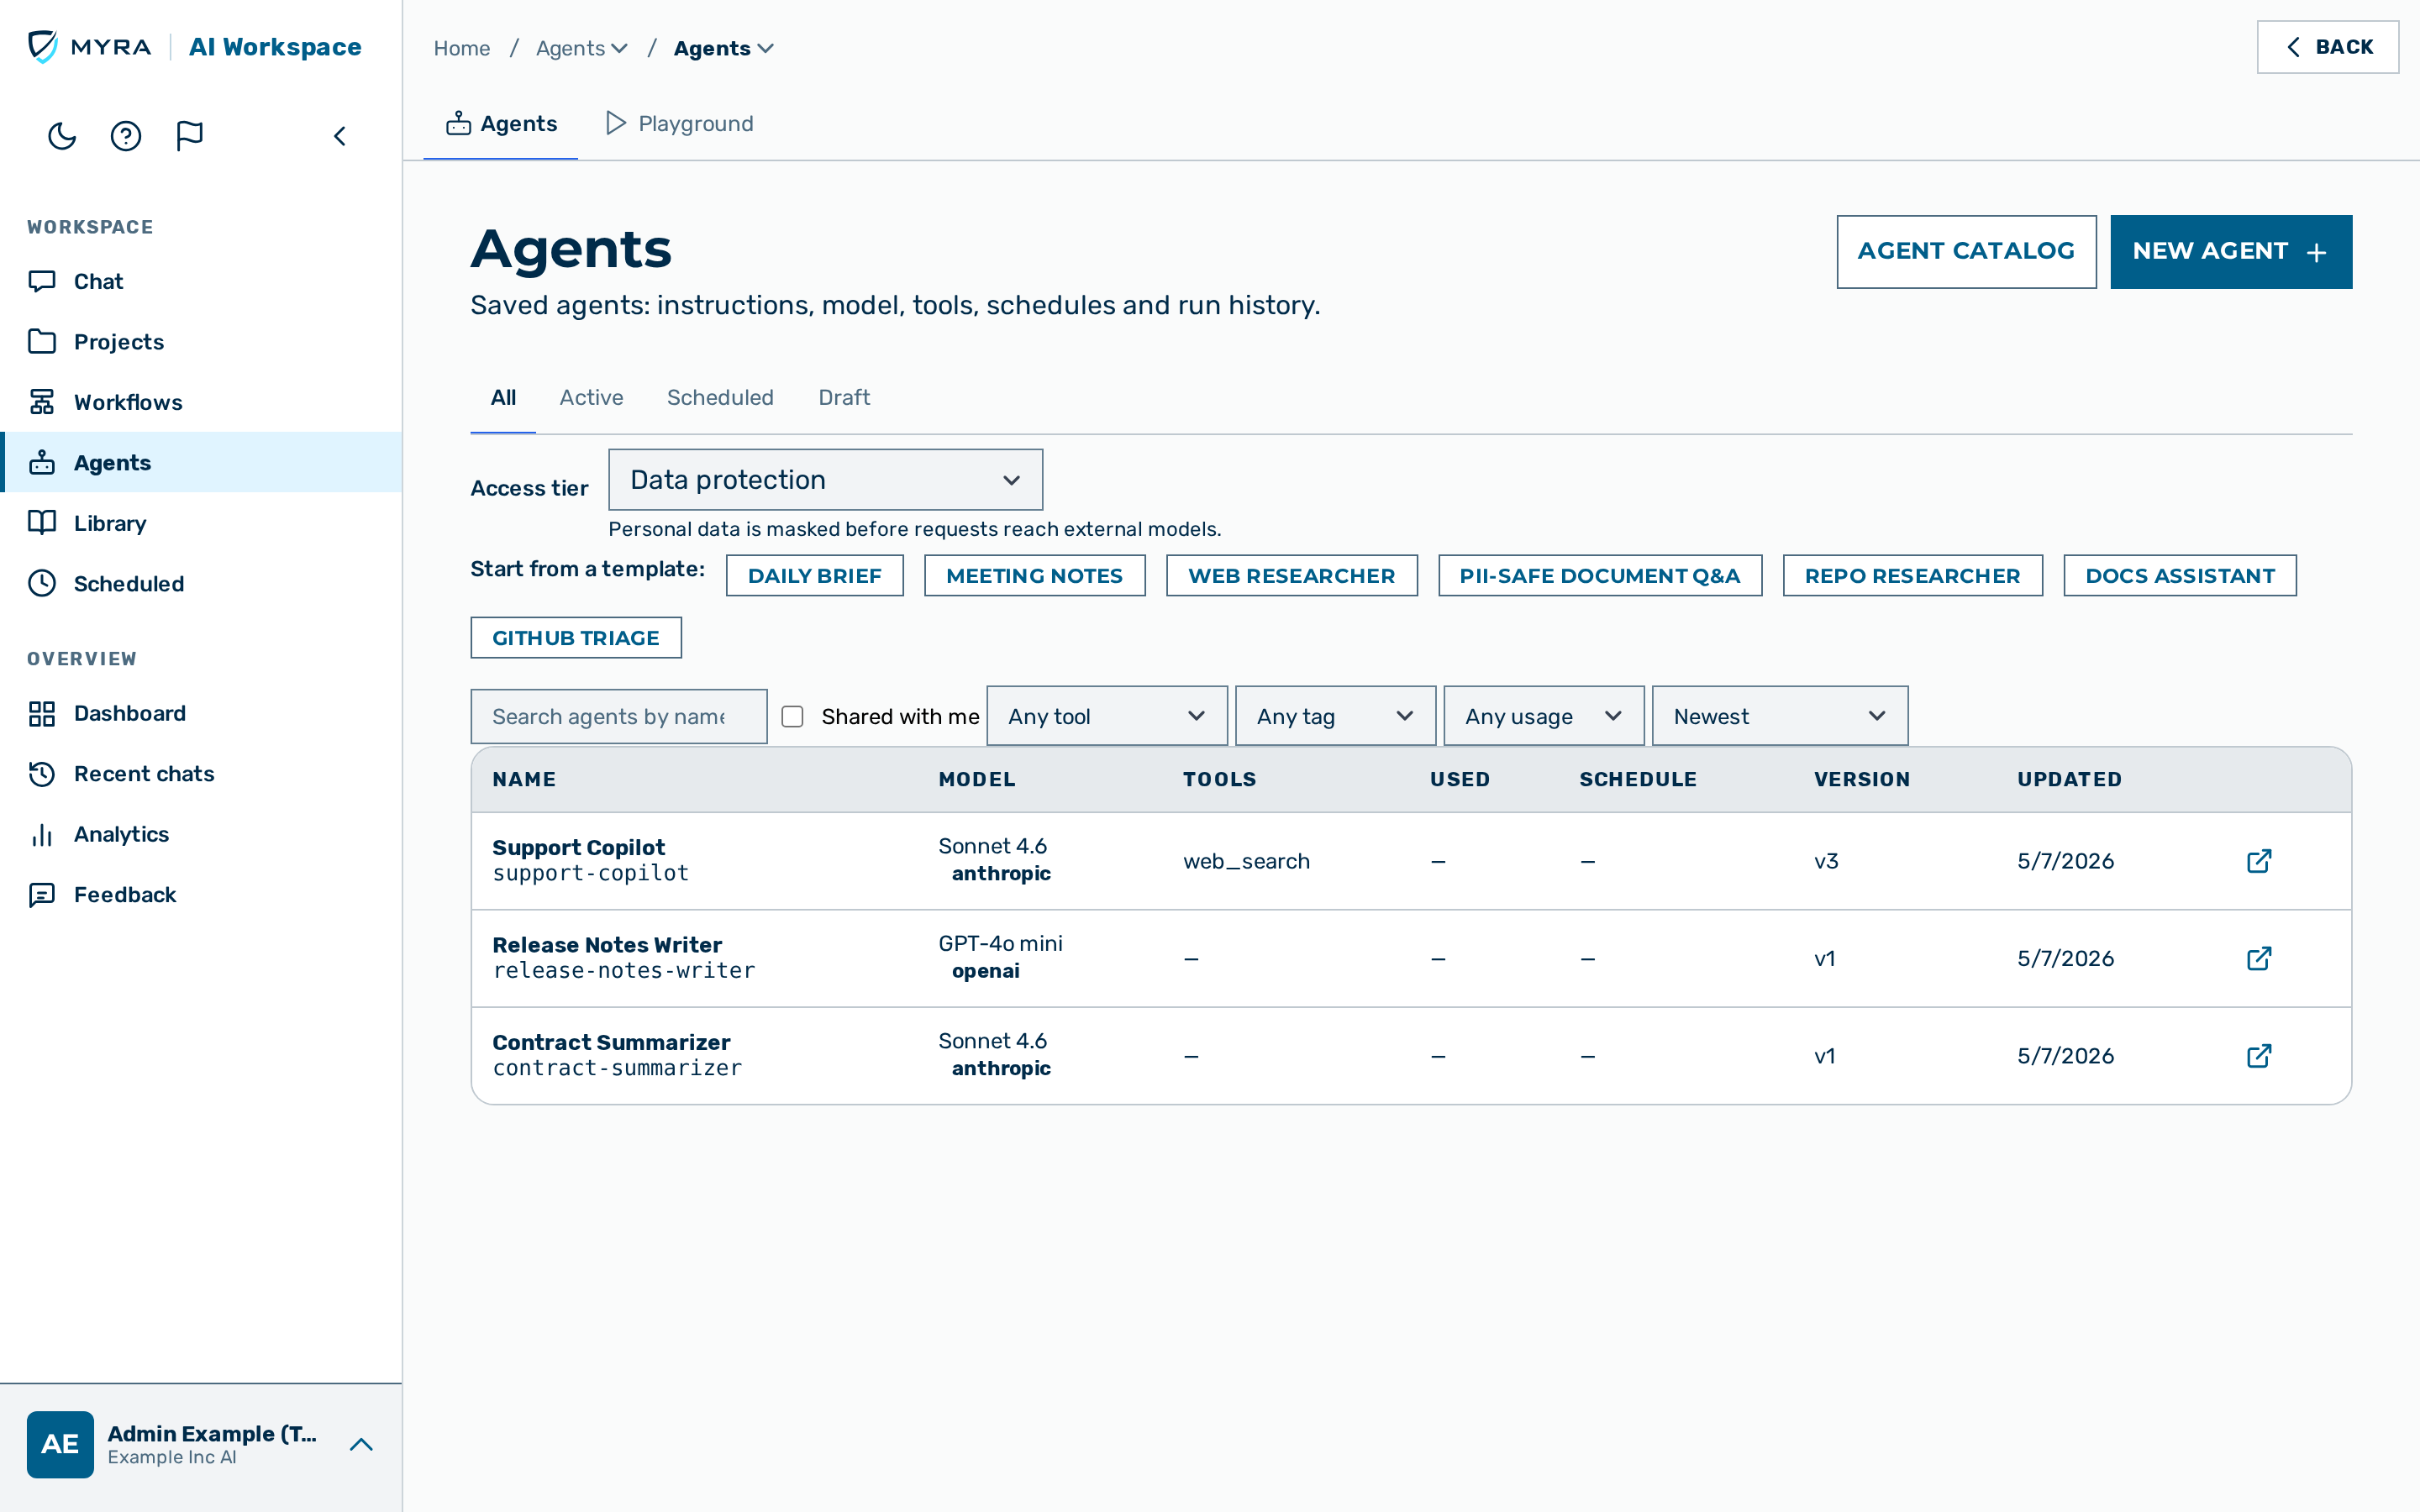Go to Home in the breadcrumb

pos(461,48)
